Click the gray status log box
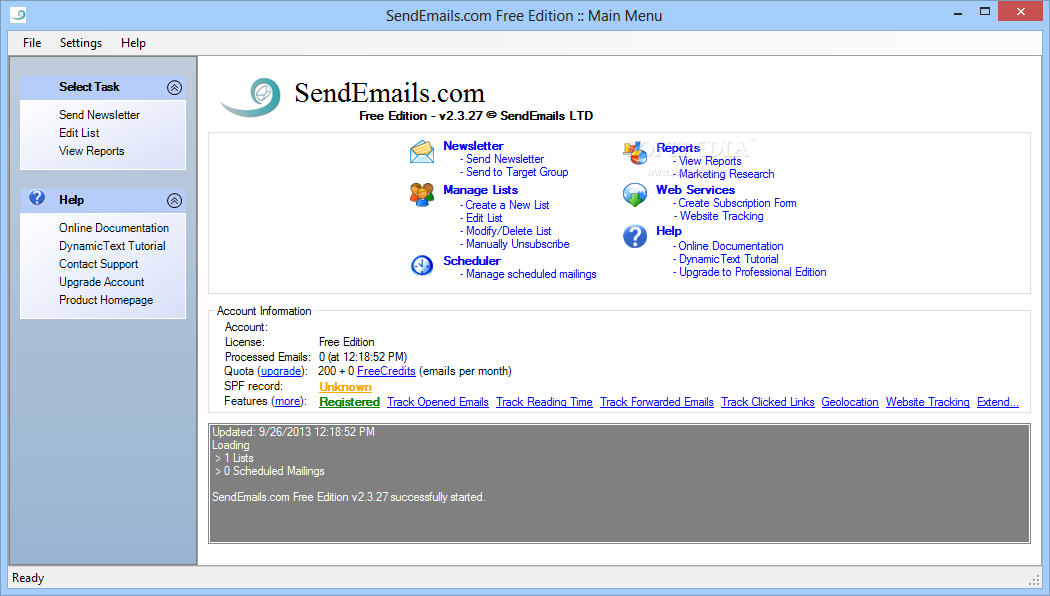1050x596 pixels. click(x=619, y=483)
